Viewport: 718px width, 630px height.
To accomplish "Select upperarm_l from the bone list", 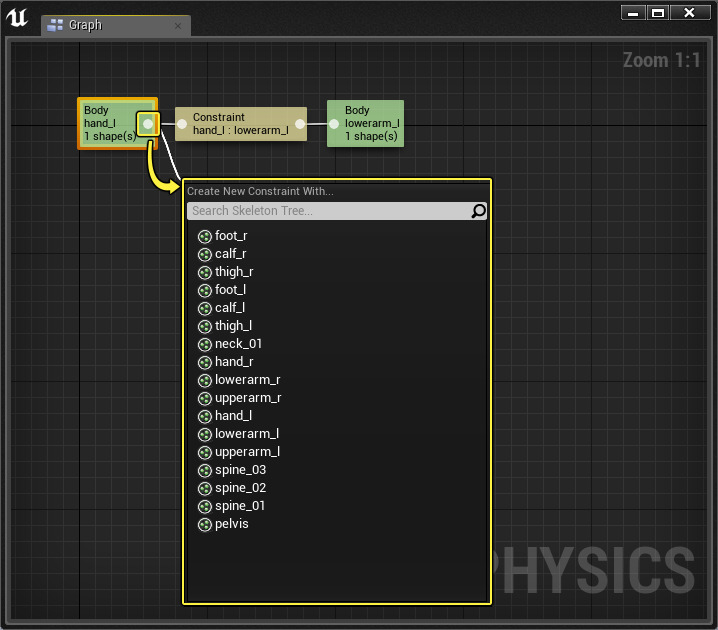I will pyautogui.click(x=247, y=452).
